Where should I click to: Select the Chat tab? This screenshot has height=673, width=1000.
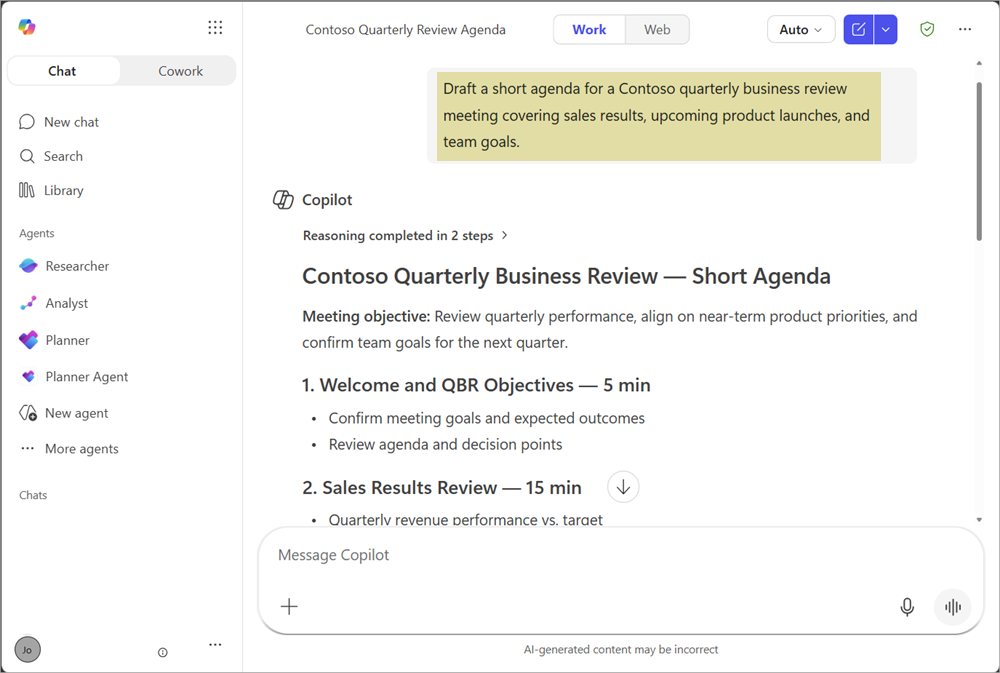point(62,71)
